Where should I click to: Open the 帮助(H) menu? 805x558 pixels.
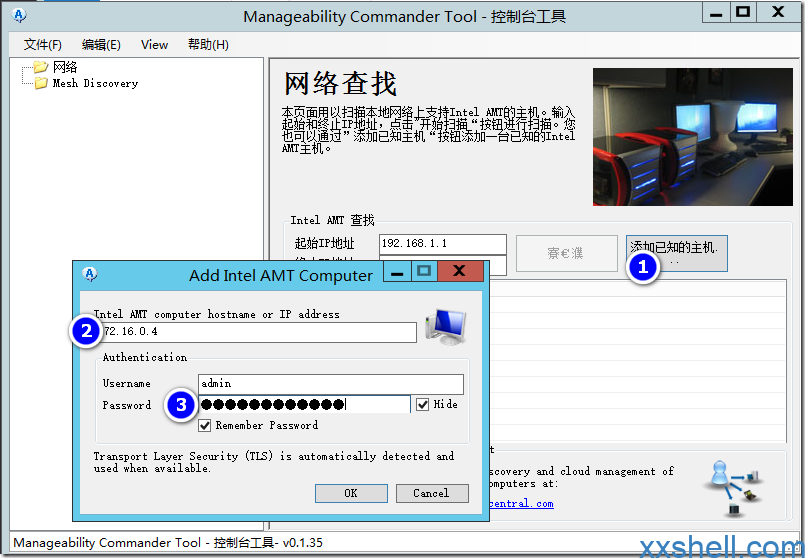(x=208, y=45)
